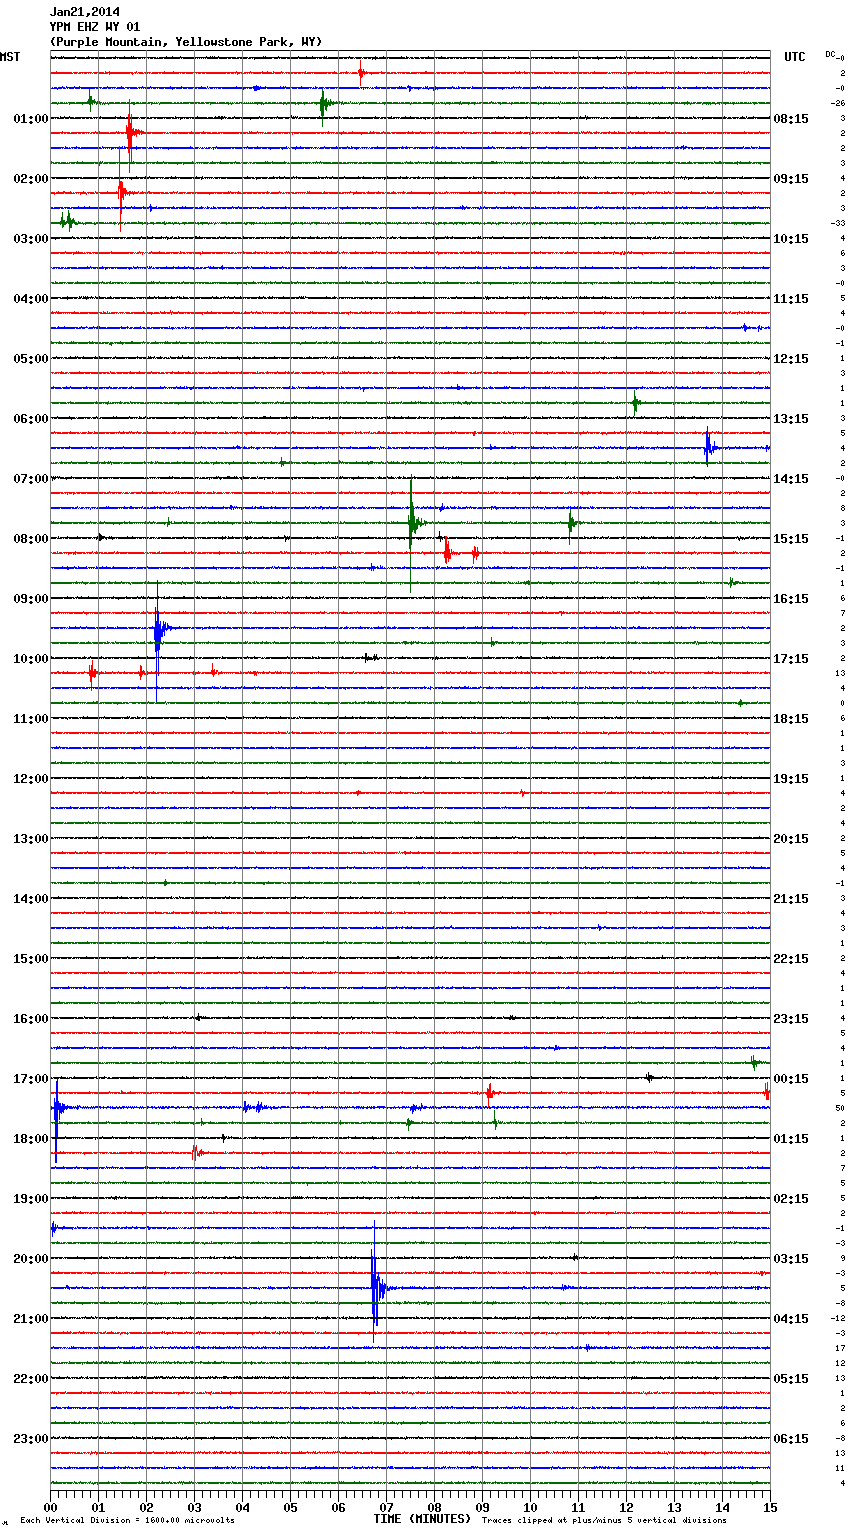The width and height of the screenshot is (850, 1534).
Task: Select the 06:15 UTC time label
Action: pyautogui.click(x=791, y=1439)
